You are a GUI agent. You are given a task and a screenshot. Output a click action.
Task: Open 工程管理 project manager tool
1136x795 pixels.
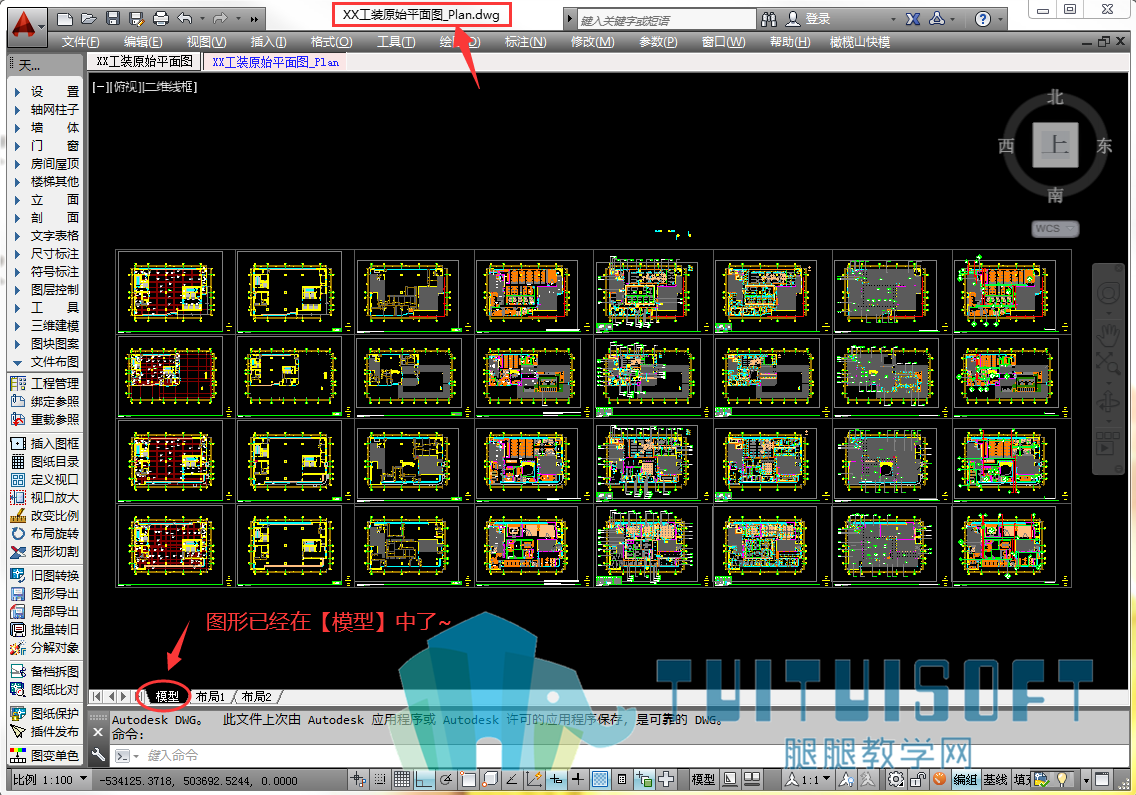point(45,383)
